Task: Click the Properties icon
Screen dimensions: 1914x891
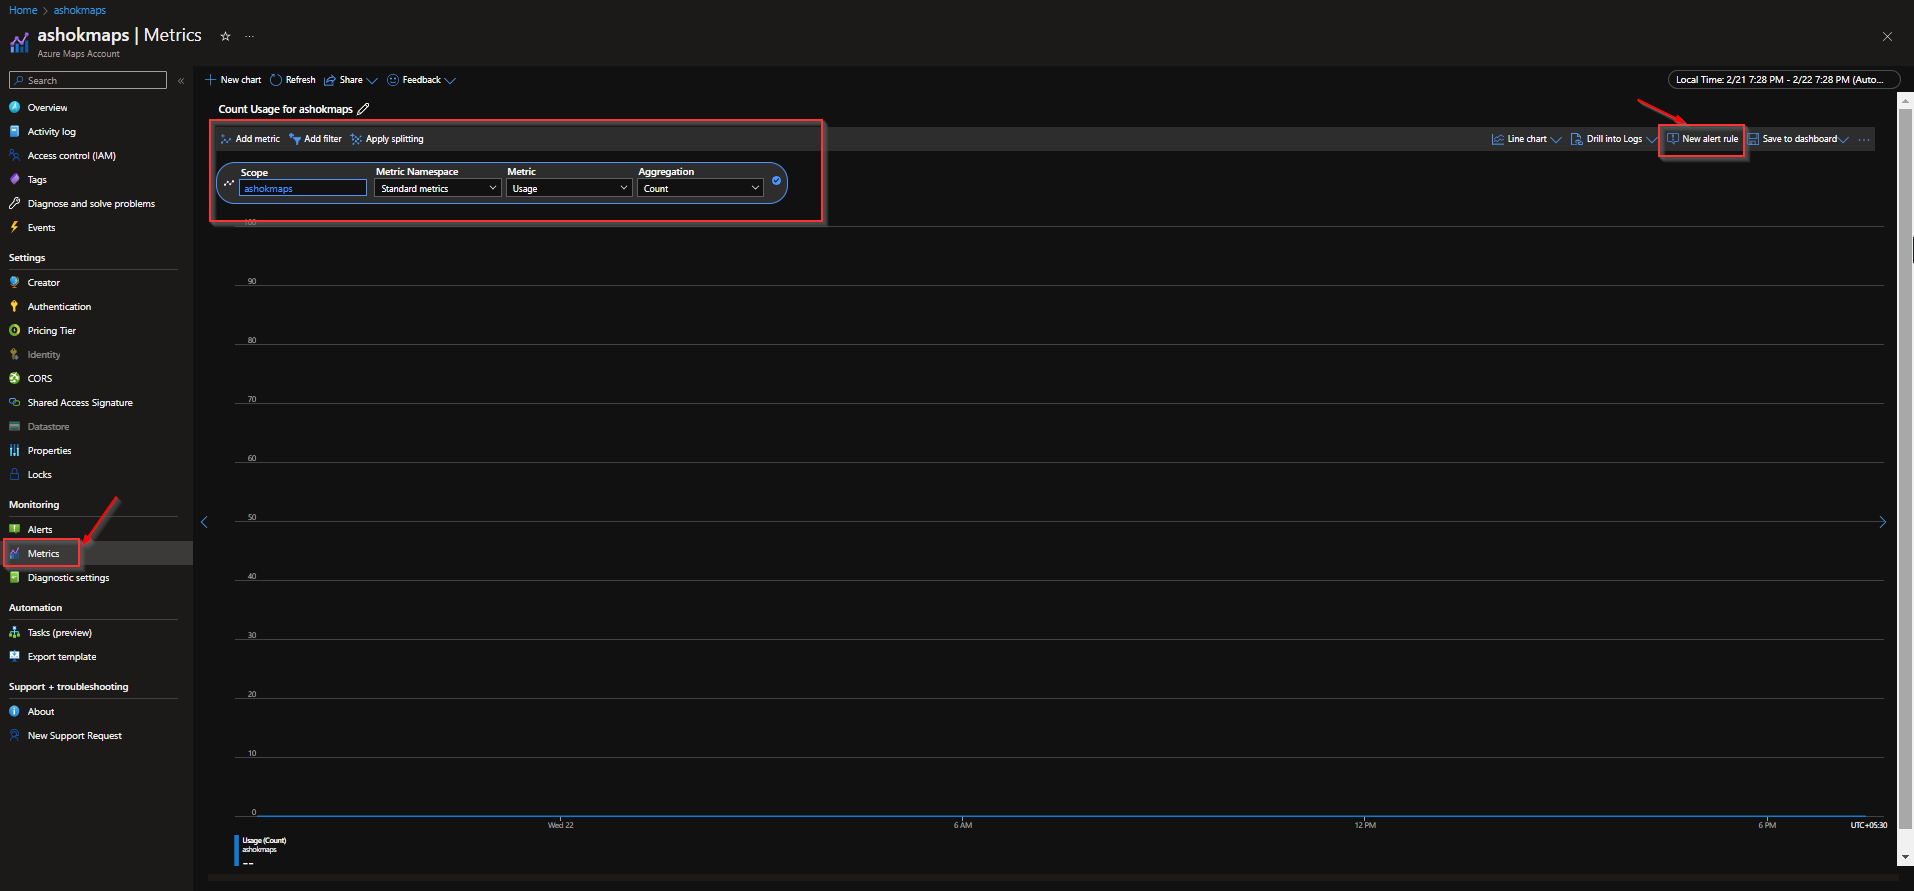Action: [x=14, y=450]
